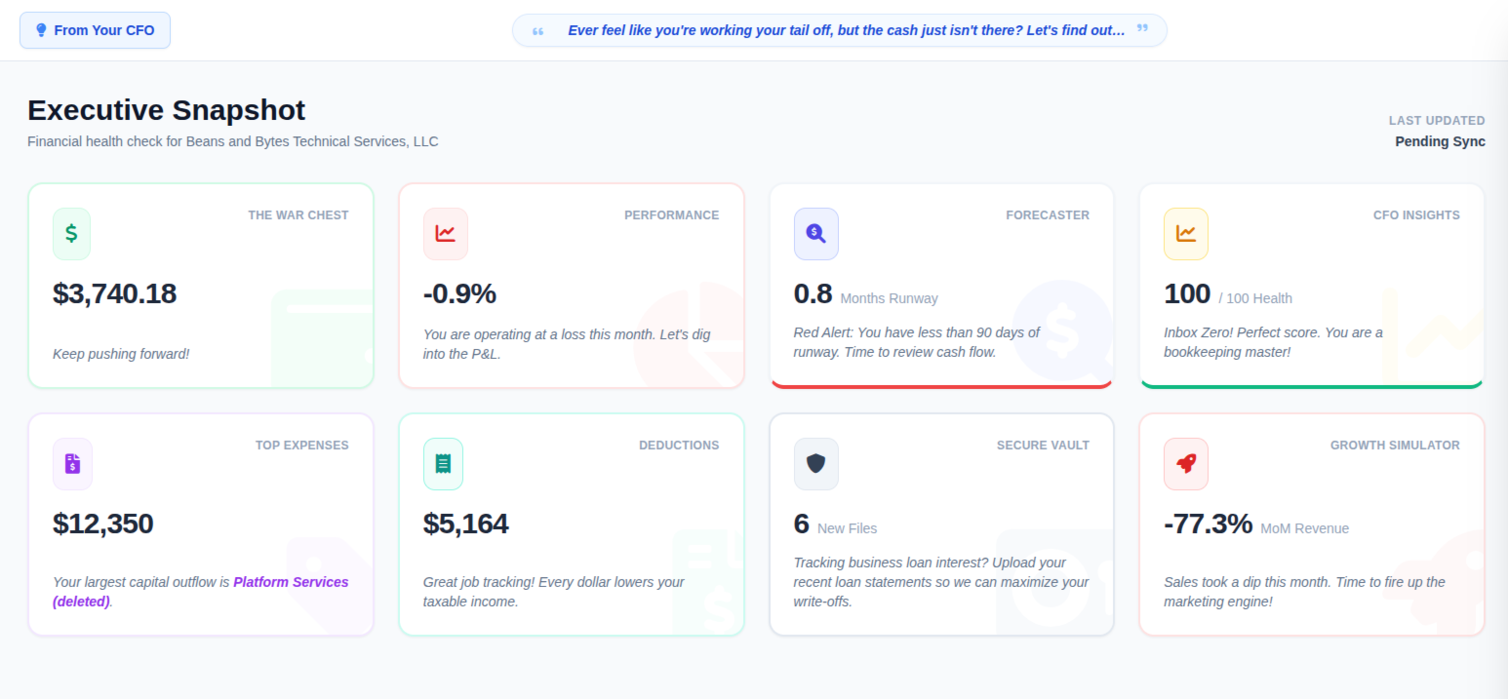Click the CFO quote banner at top
1508x699 pixels.
(839, 30)
